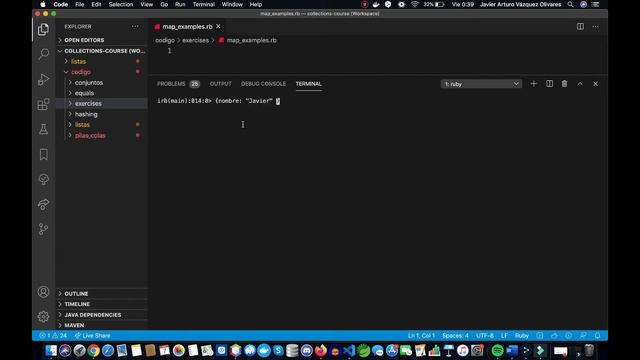
Task: Open Google Chrome from the Dock
Action: [93, 351]
